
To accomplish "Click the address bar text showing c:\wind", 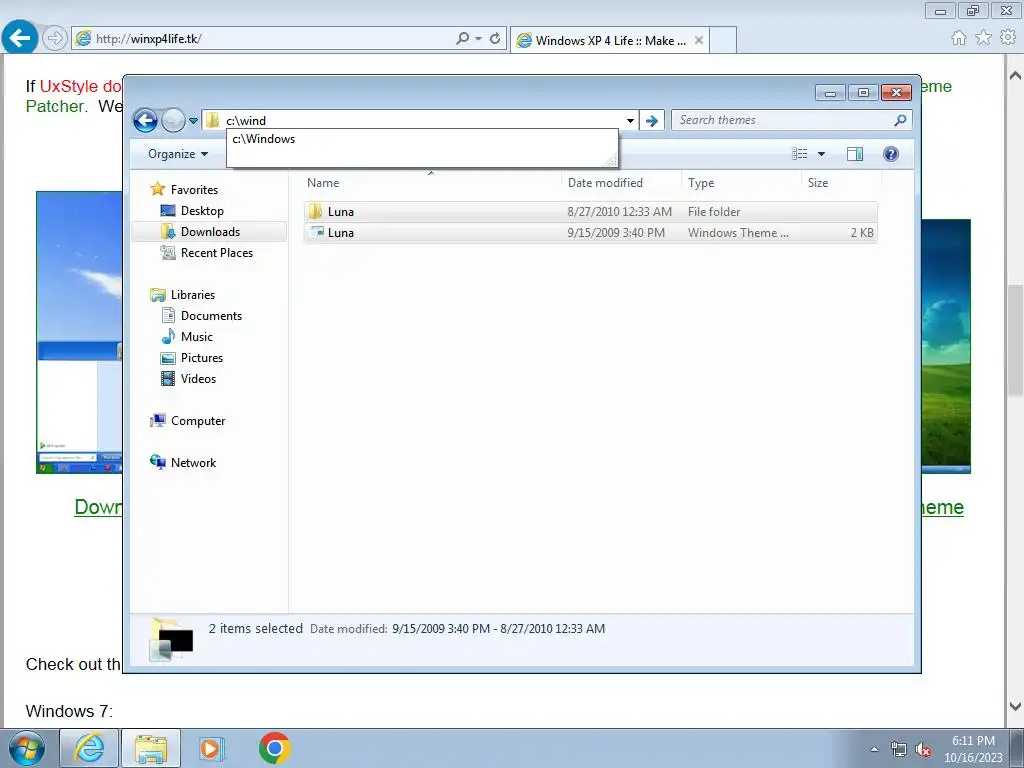I will tap(246, 121).
